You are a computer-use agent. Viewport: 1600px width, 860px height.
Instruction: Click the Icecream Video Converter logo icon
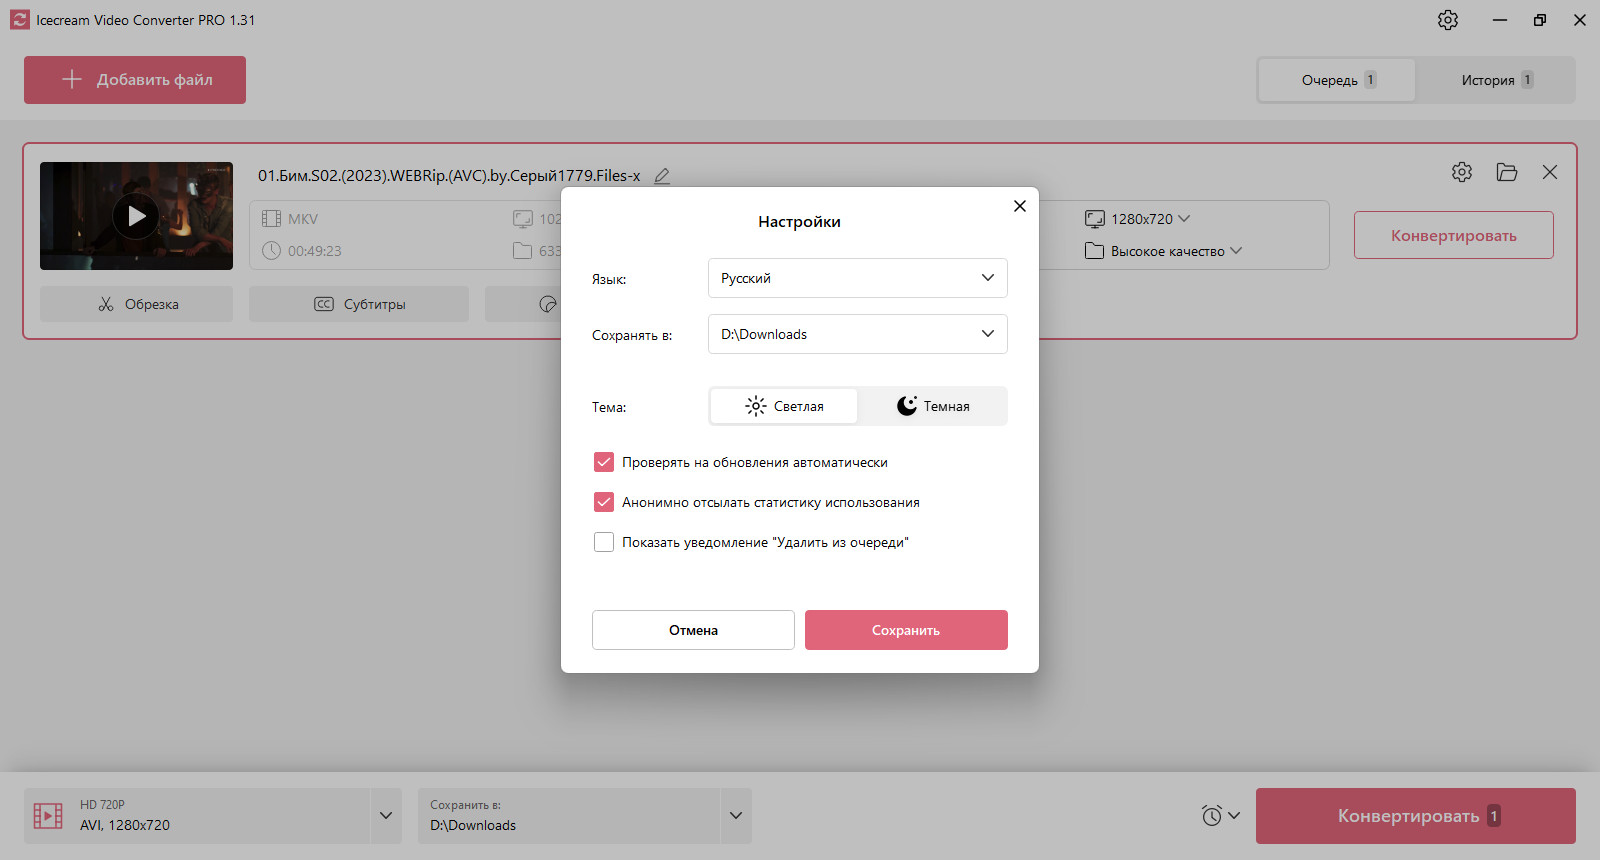19,20
